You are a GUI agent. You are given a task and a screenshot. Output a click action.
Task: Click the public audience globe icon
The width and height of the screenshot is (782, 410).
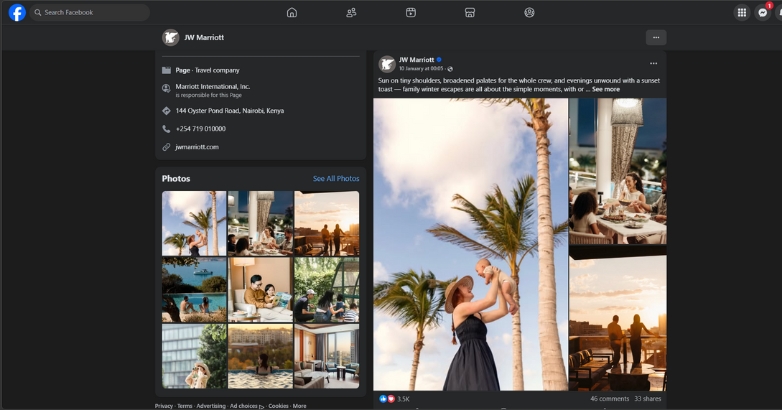click(x=450, y=69)
